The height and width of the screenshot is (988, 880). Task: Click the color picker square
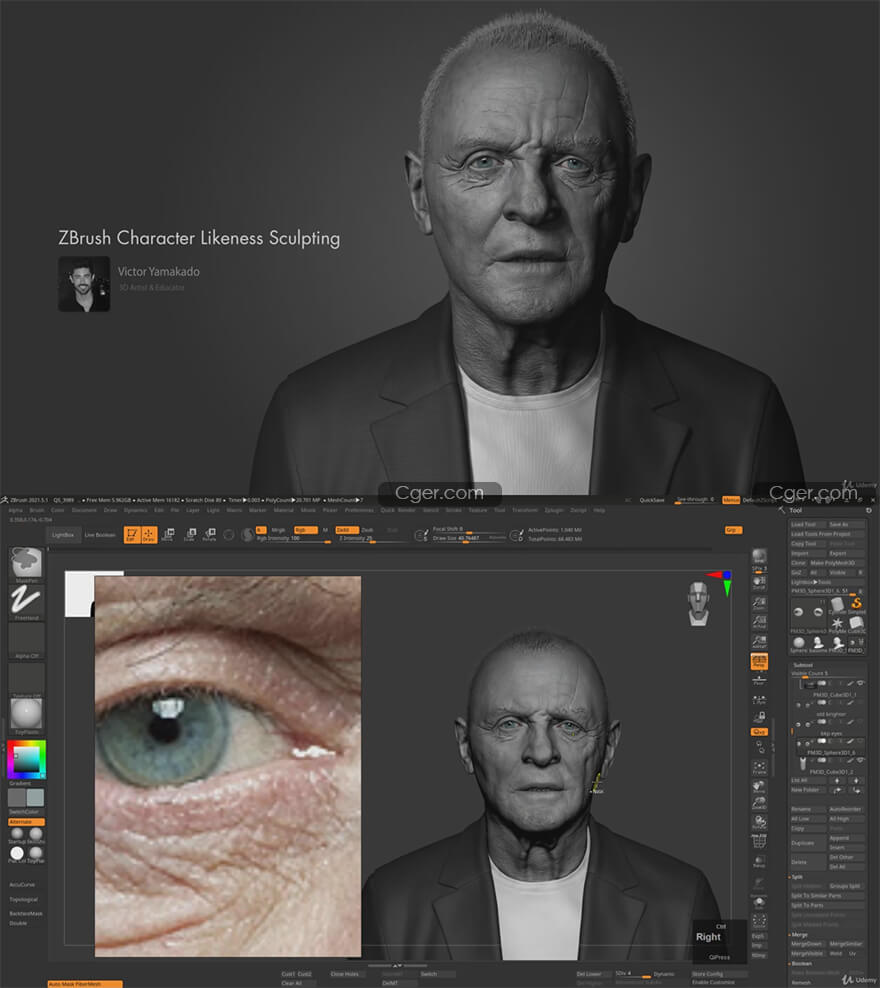[x=26, y=761]
